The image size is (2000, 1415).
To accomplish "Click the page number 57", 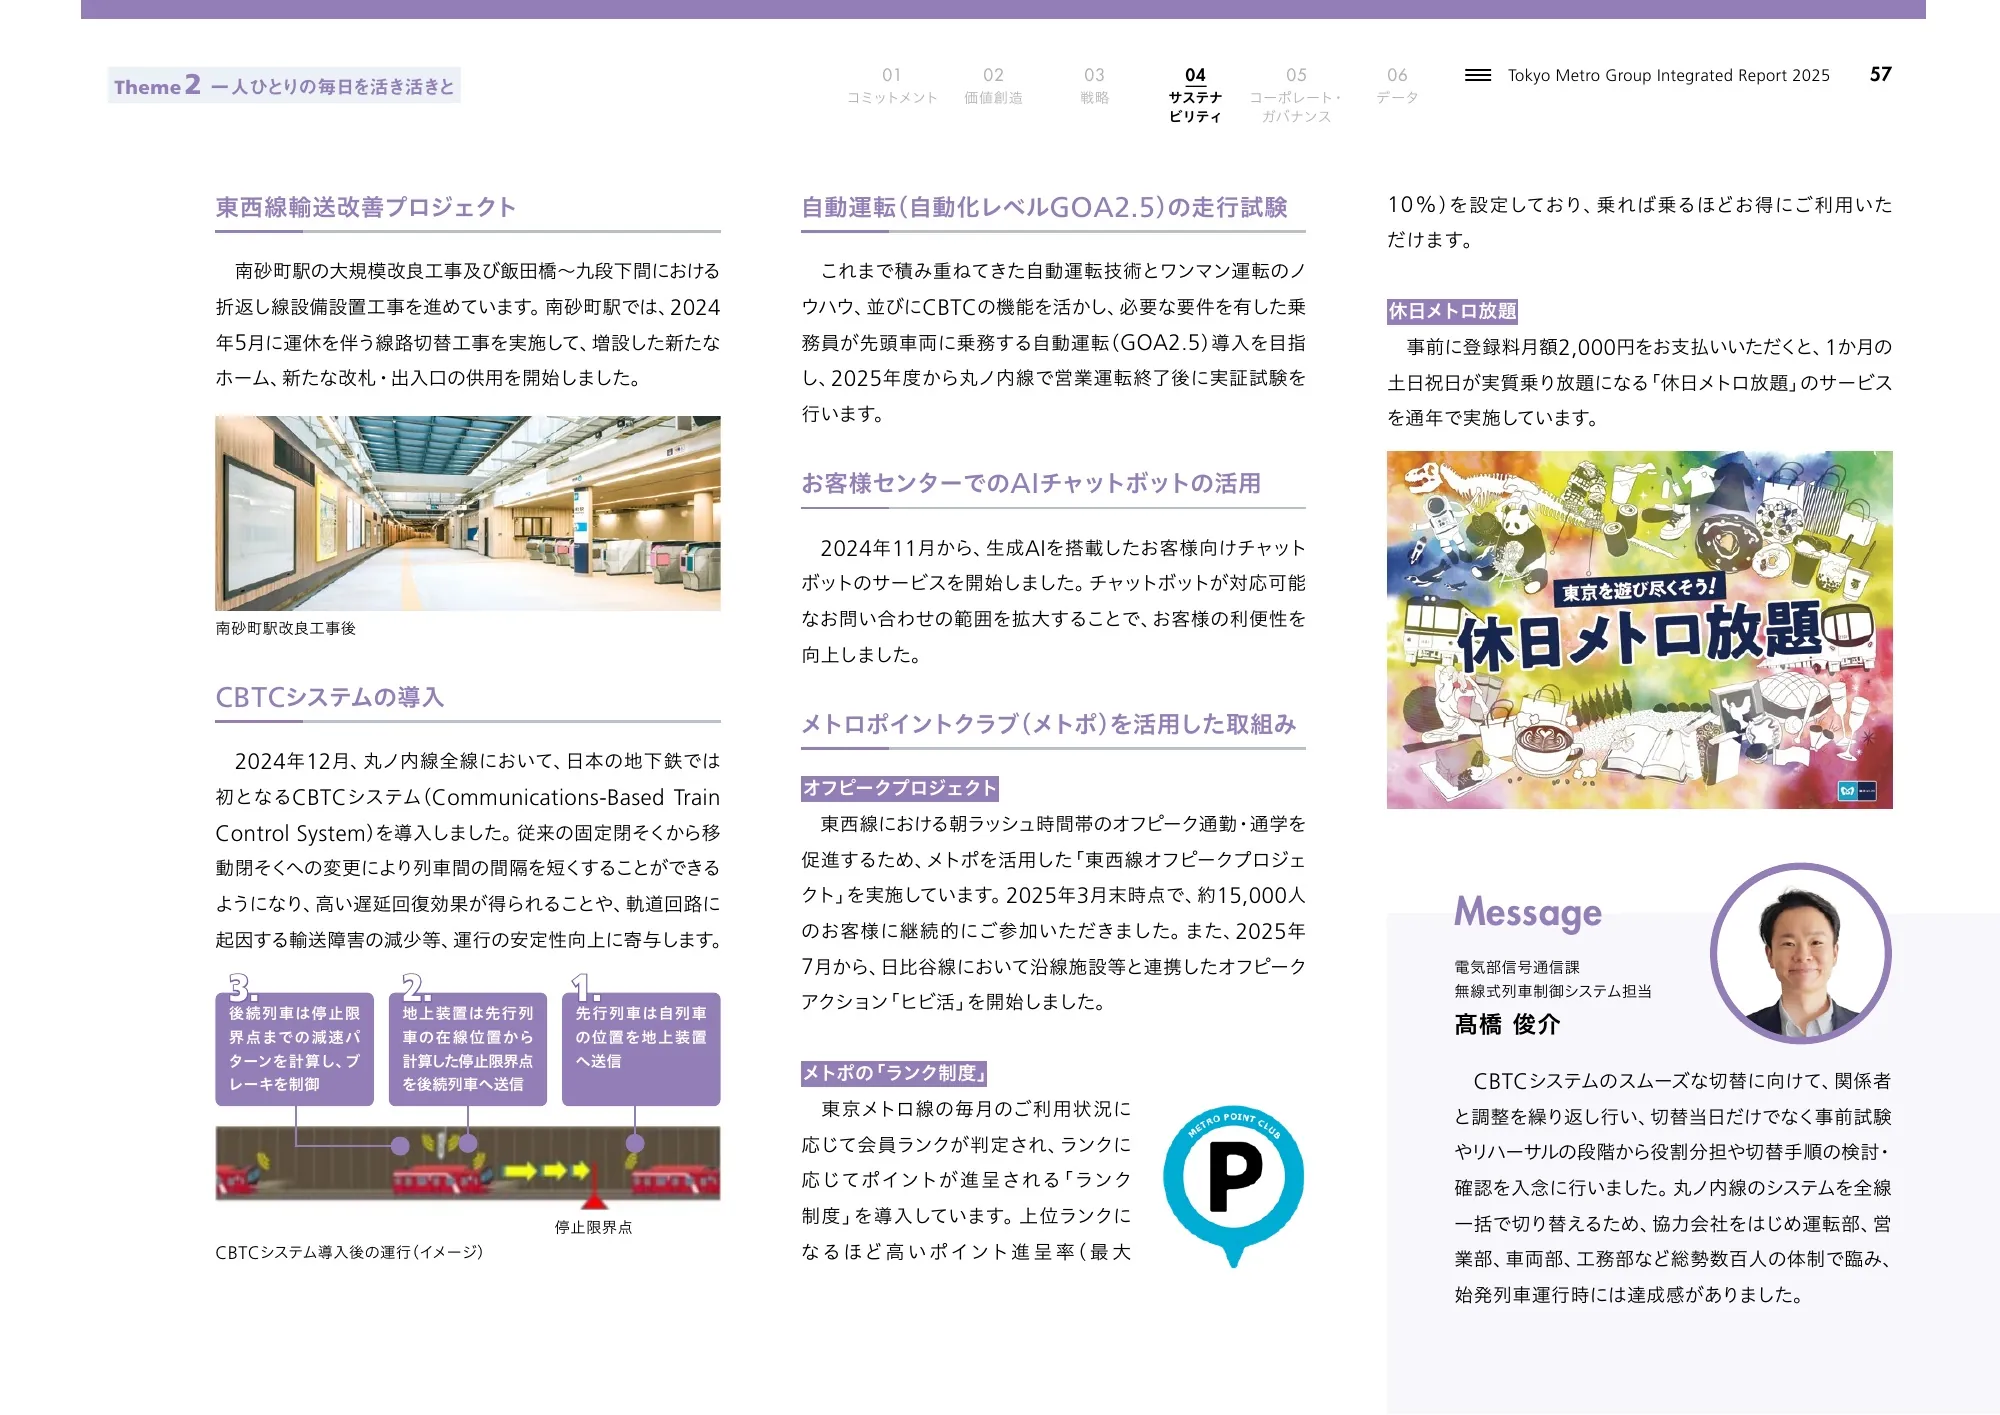I will [1880, 74].
